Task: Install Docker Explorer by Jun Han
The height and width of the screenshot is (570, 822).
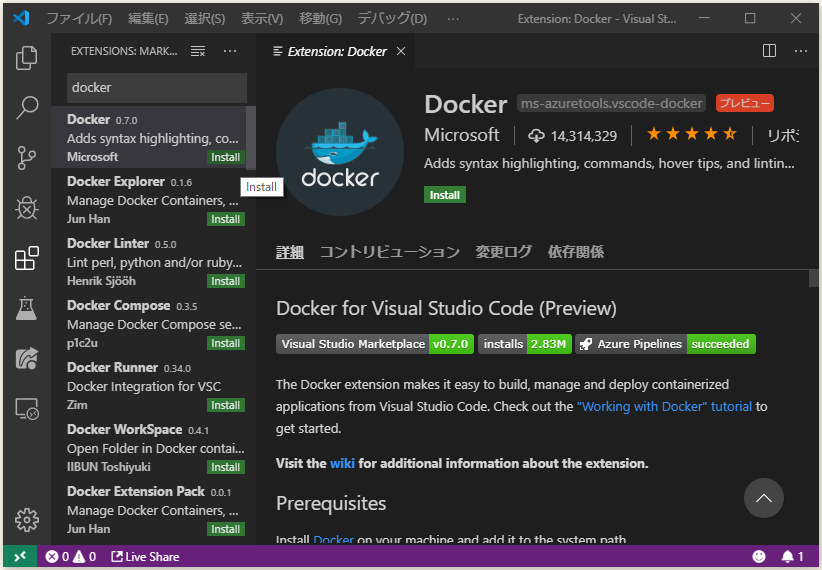Action: click(x=225, y=219)
